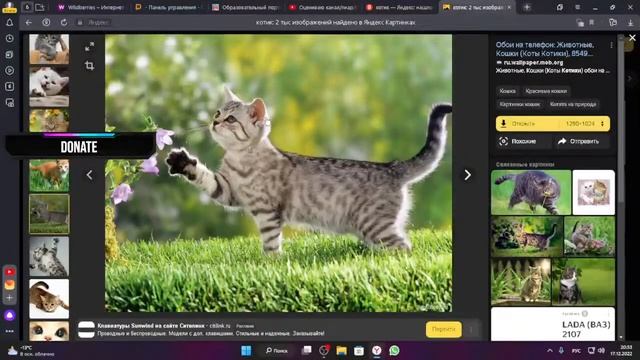
Task: Visit the ru.wallpaper.mob.org source link
Action: [x=533, y=62]
